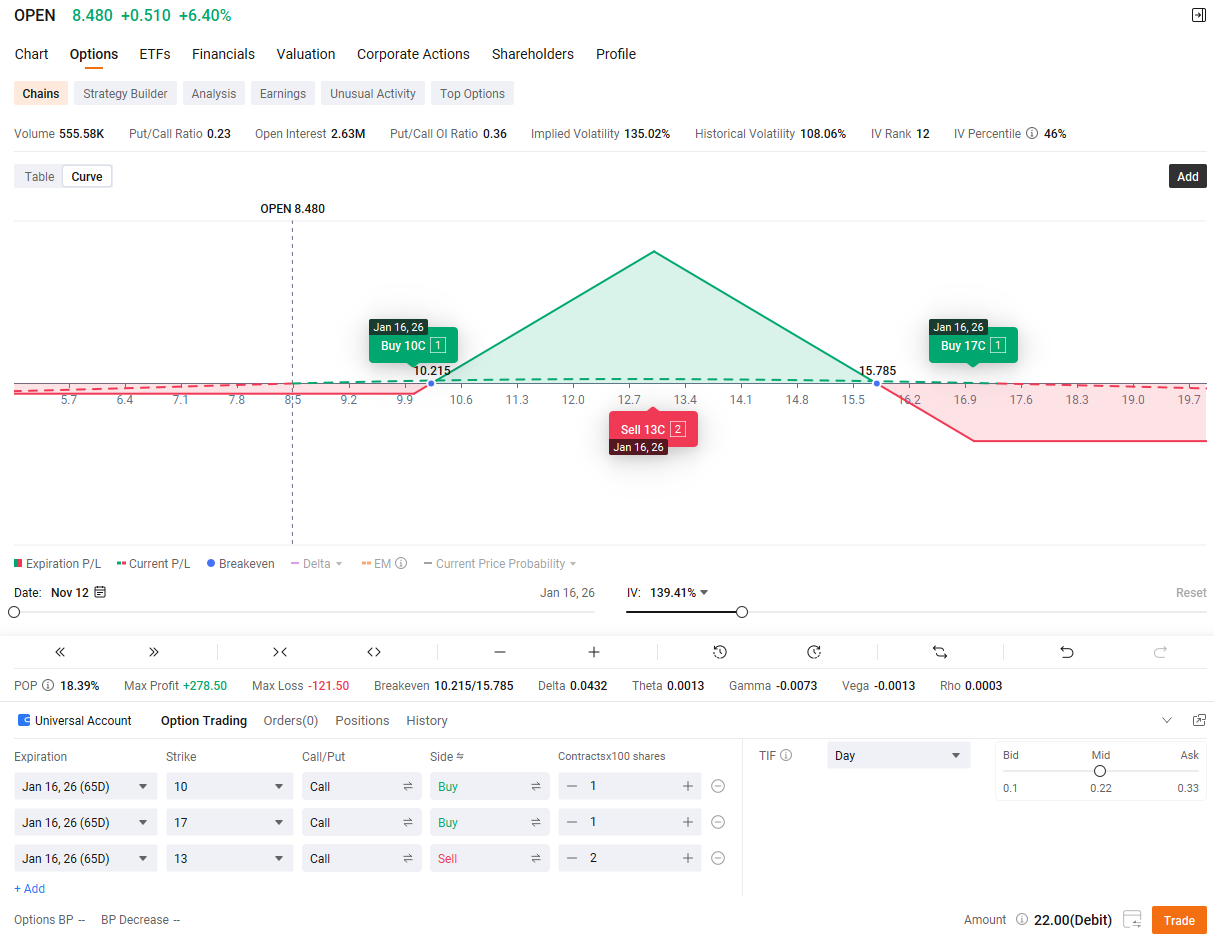Open the Positions tab in trading panel
This screenshot has height=939, width=1214.
click(362, 720)
